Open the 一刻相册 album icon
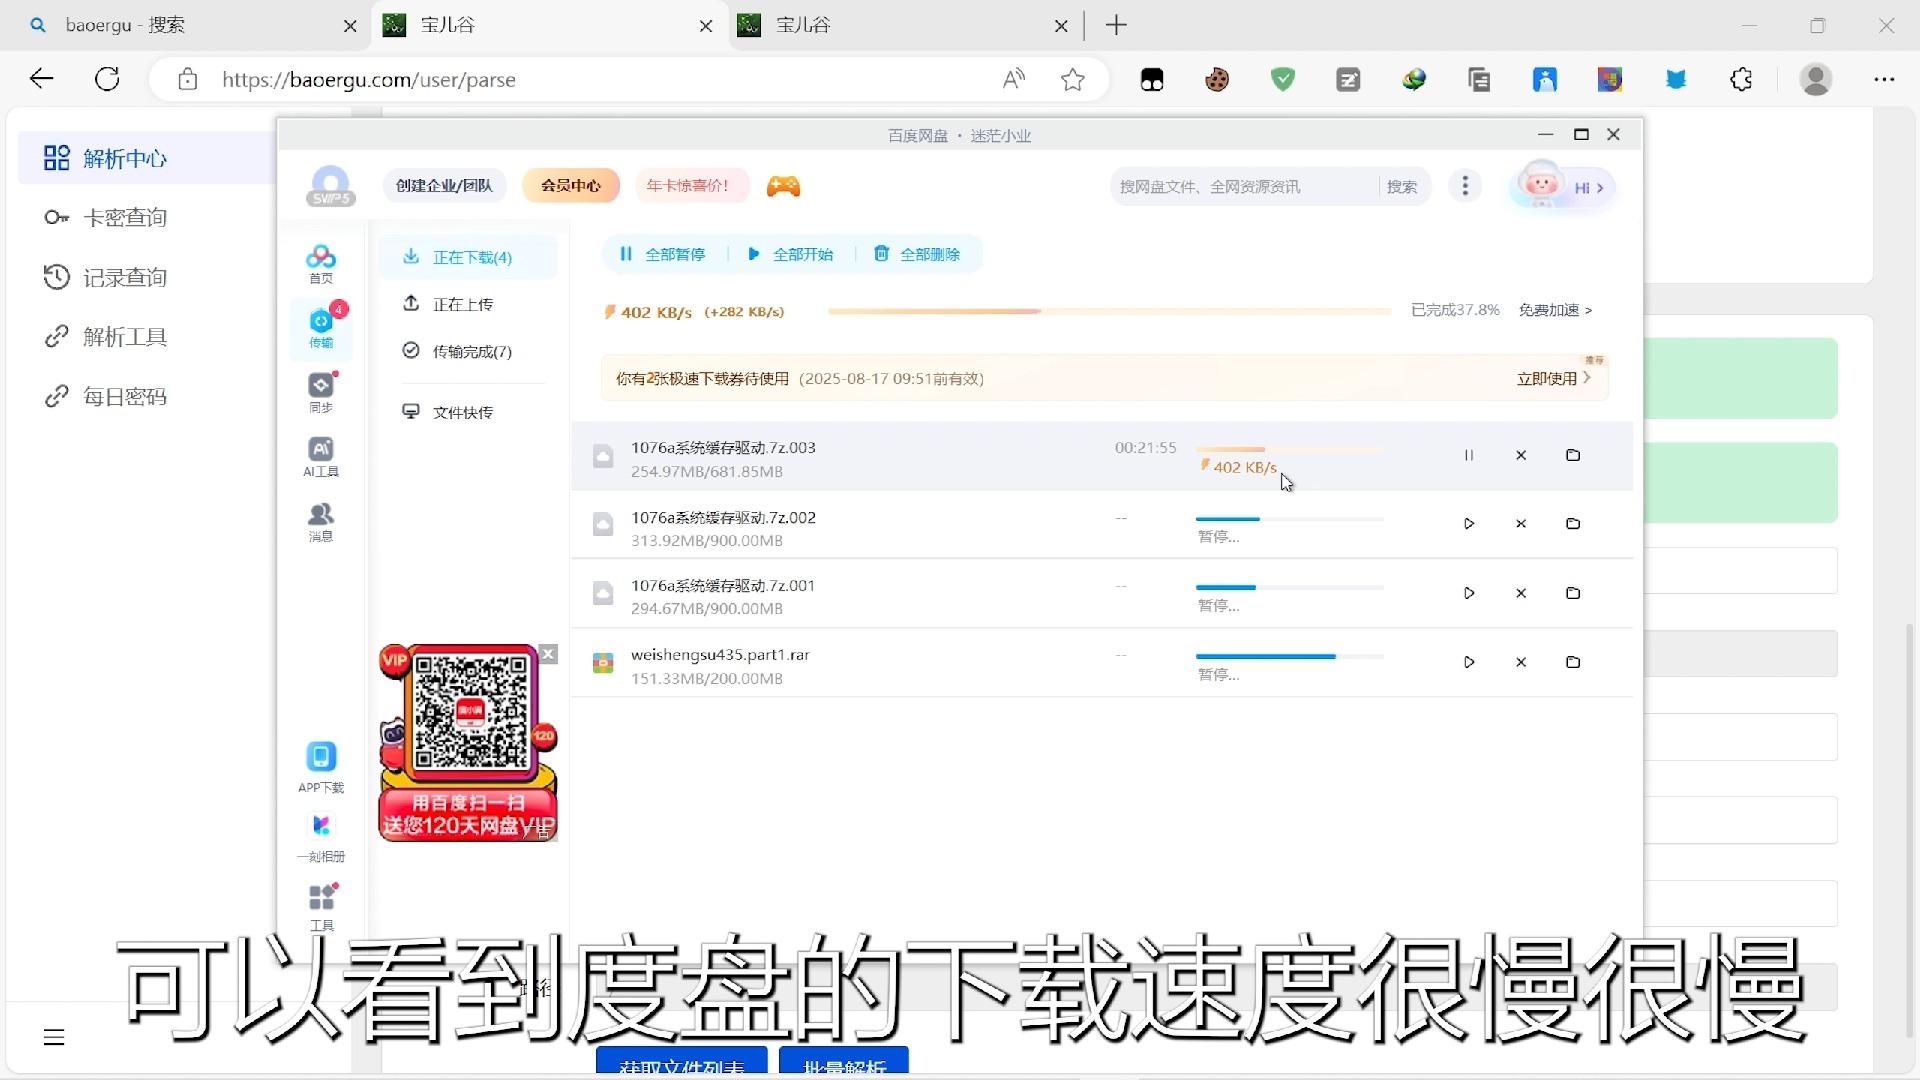 click(321, 836)
